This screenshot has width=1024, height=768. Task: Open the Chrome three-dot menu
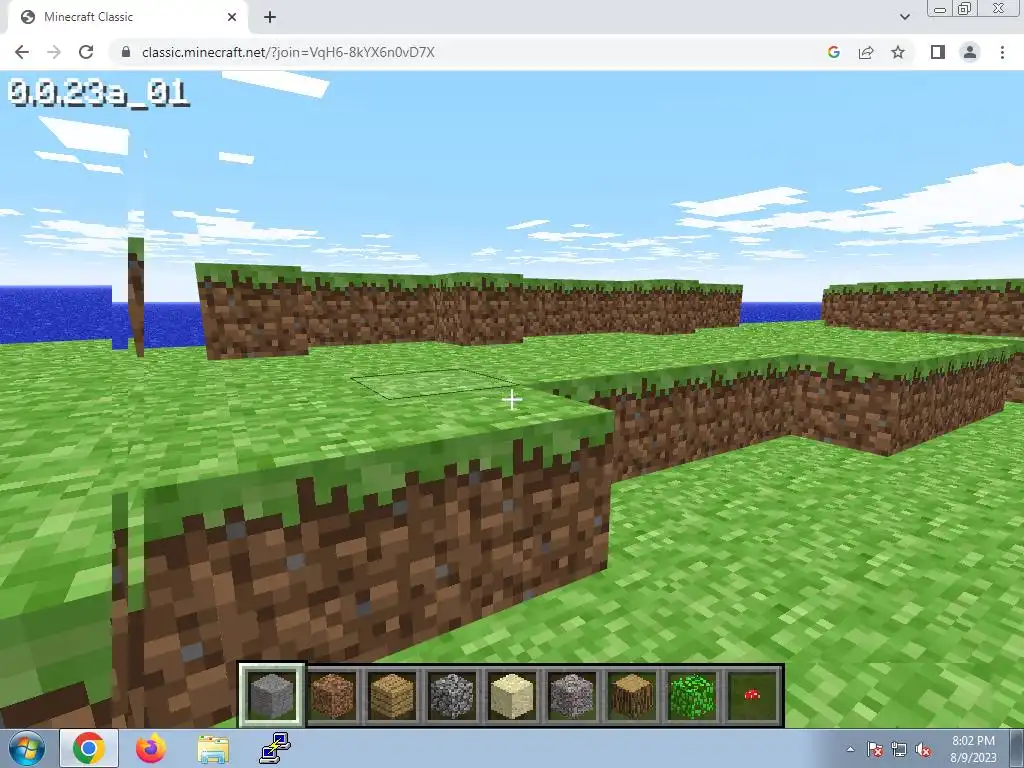[x=1002, y=52]
